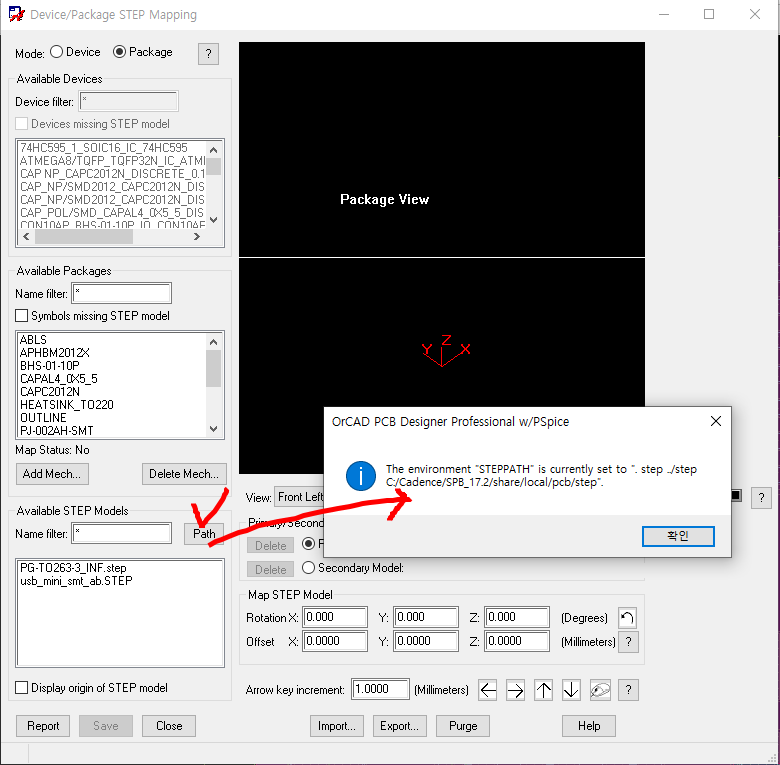Image resolution: width=780 pixels, height=765 pixels.
Task: Click the blue information icon in dialog
Action: tap(361, 476)
